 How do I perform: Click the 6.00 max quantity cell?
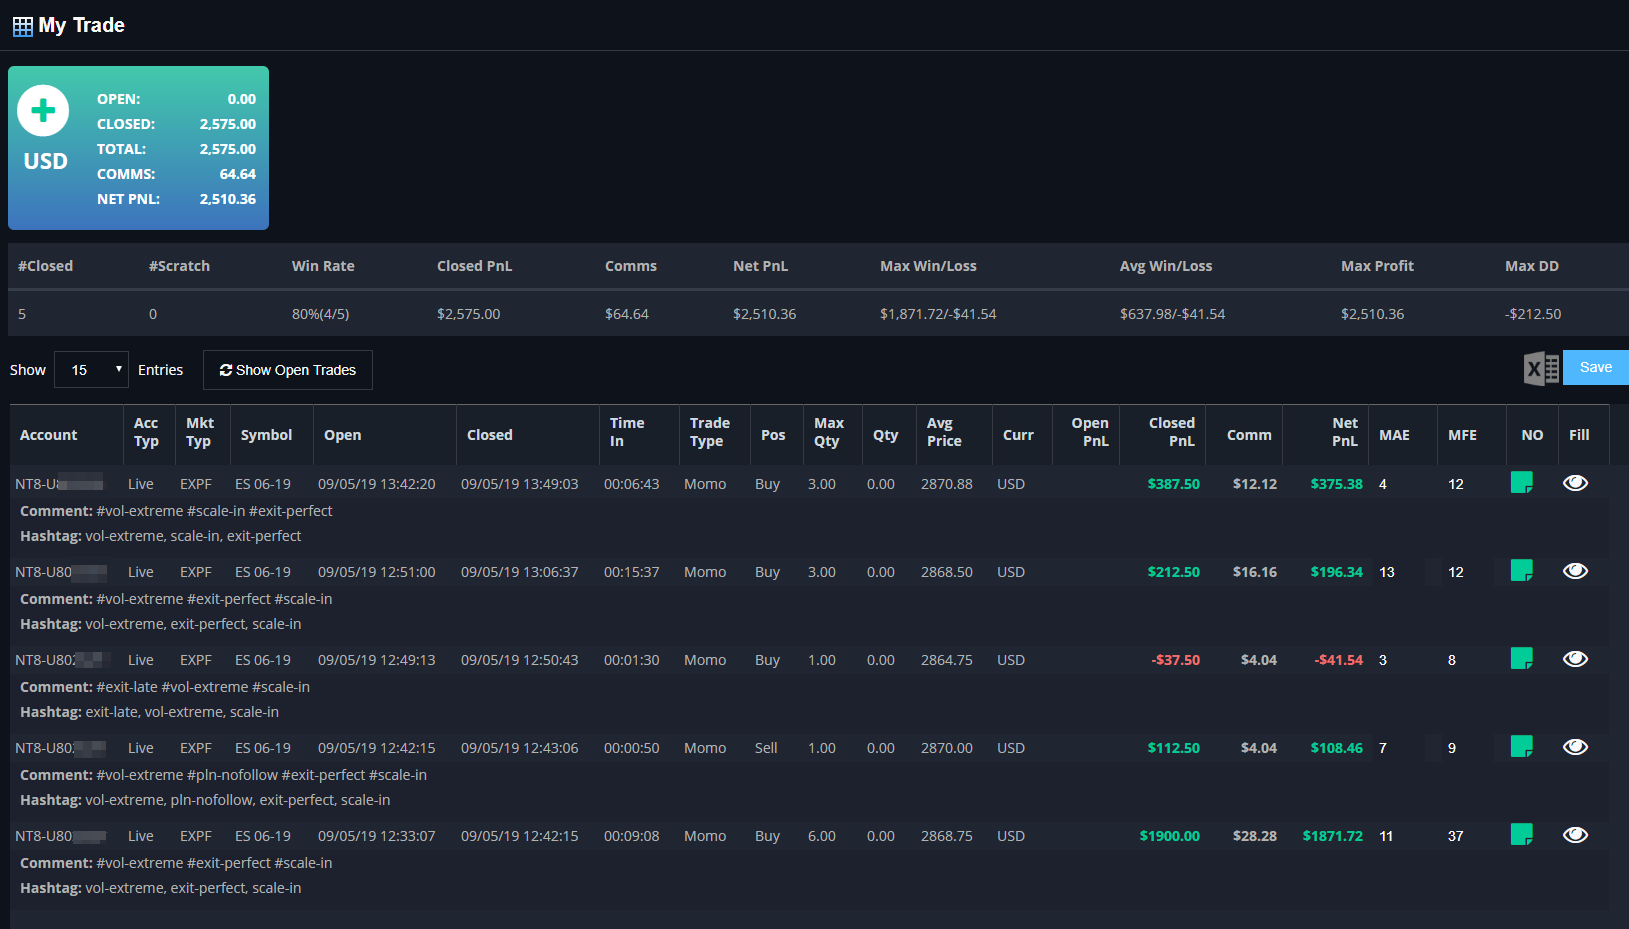coord(822,836)
